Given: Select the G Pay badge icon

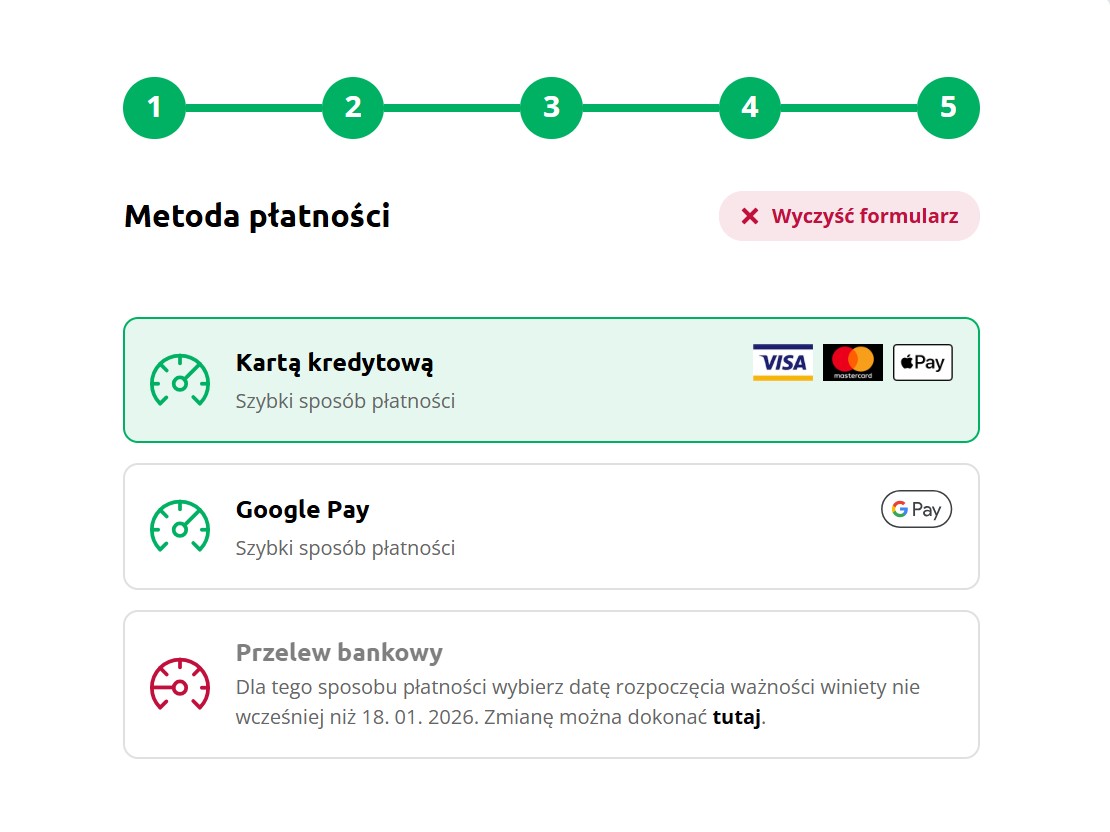Looking at the screenshot, I should (x=915, y=509).
